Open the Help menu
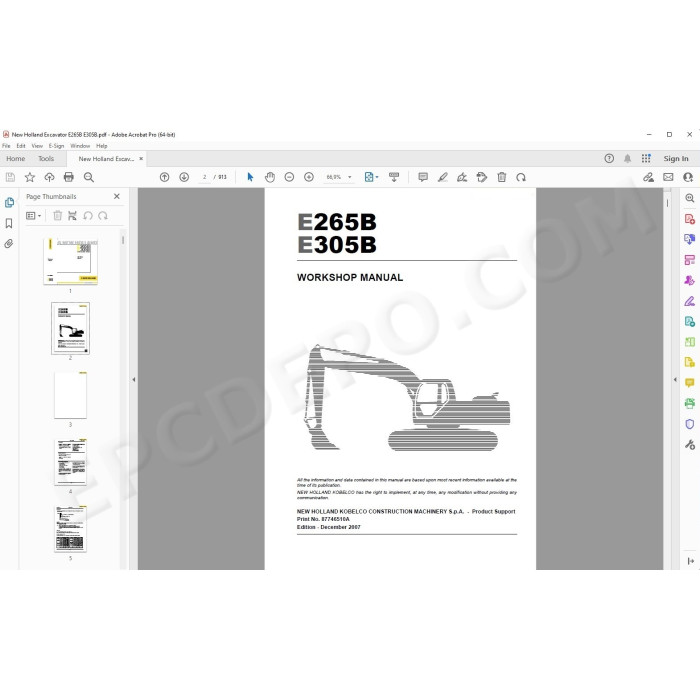700x700 pixels. (x=101, y=146)
